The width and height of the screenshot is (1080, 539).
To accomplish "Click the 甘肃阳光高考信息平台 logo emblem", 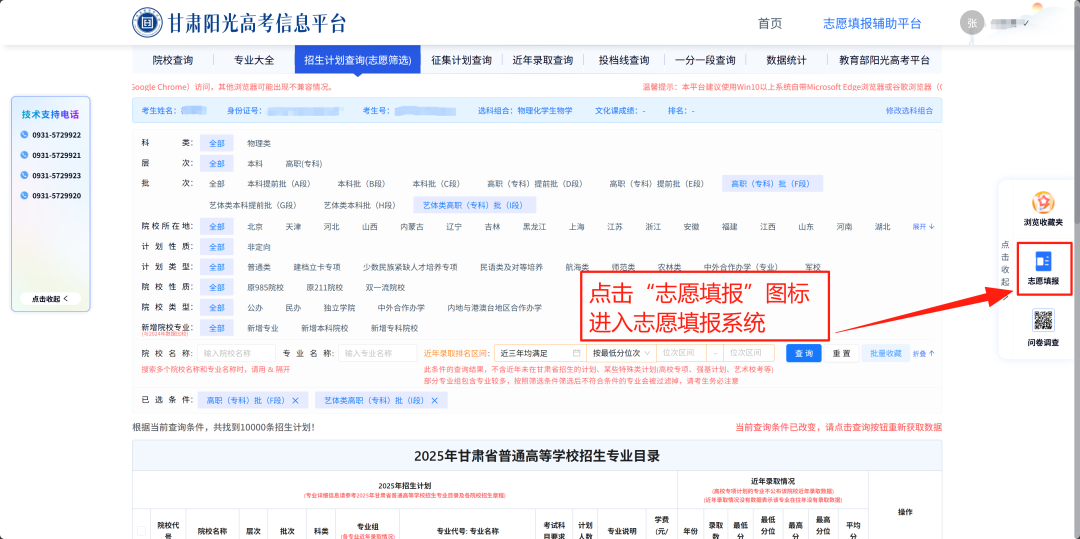I will click(x=147, y=23).
